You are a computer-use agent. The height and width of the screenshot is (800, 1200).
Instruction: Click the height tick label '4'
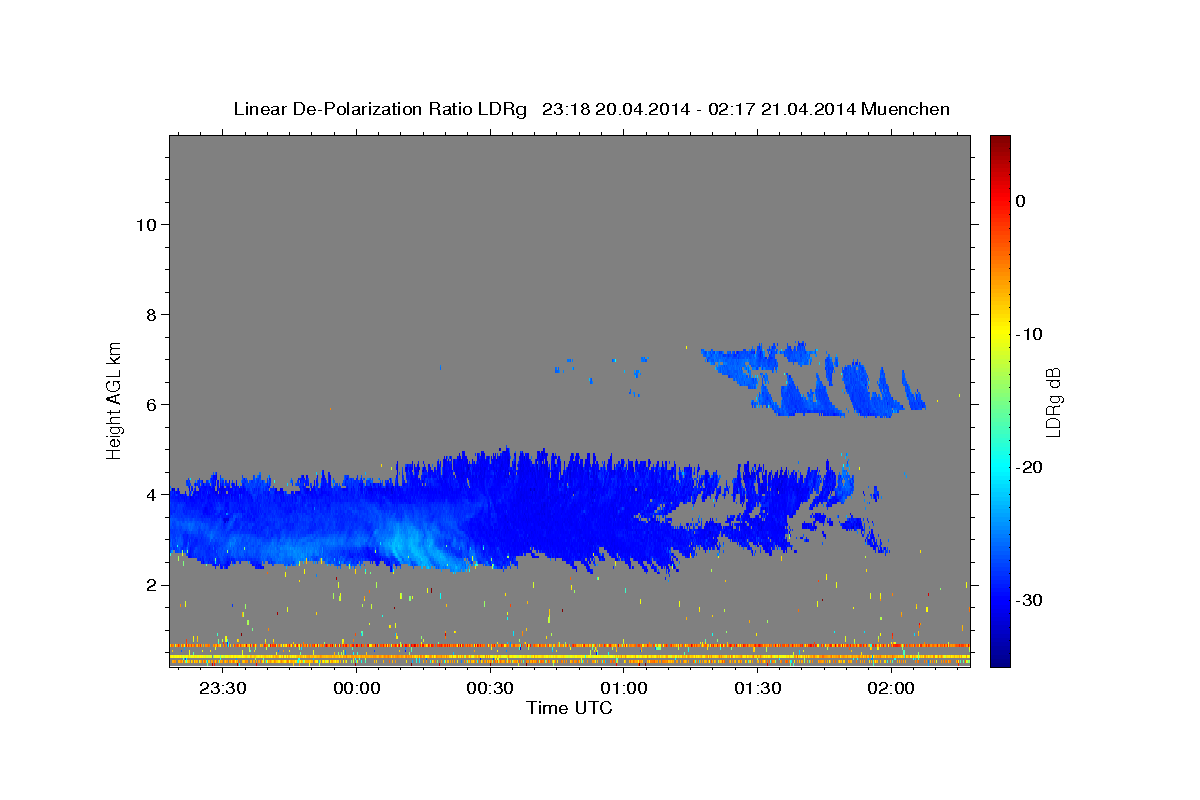point(150,494)
